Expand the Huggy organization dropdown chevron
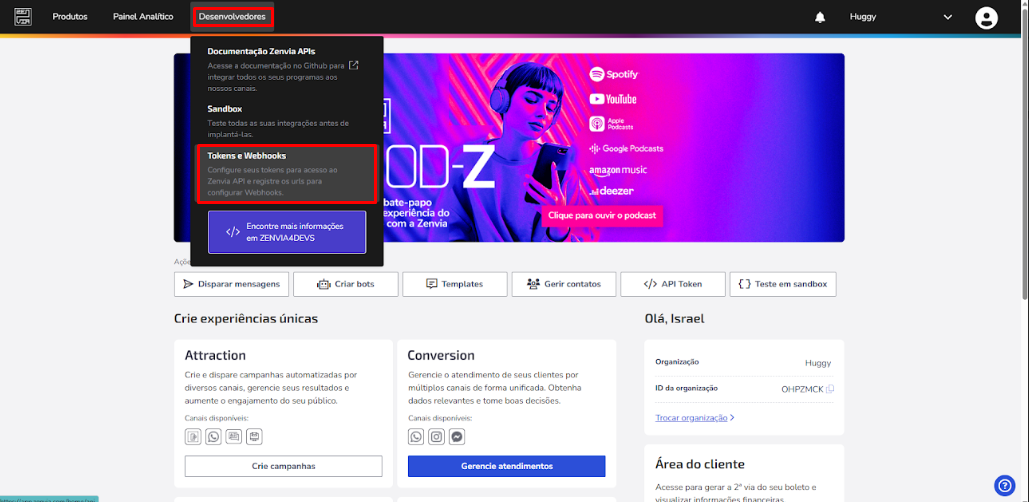1029x502 pixels. (x=948, y=17)
